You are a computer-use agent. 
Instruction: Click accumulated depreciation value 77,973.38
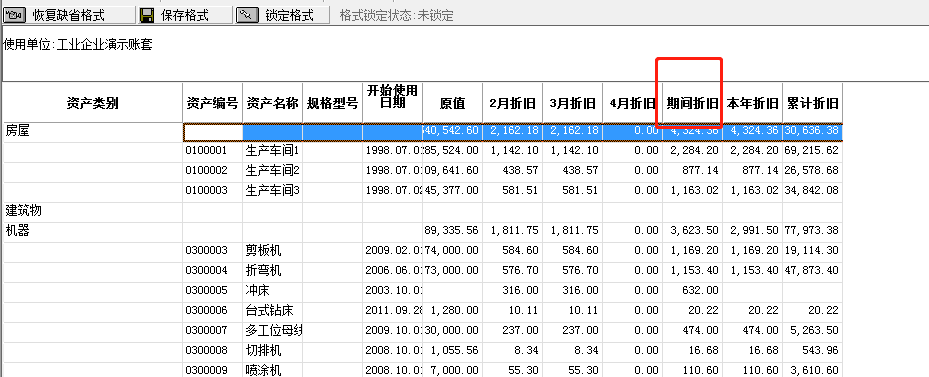(813, 231)
